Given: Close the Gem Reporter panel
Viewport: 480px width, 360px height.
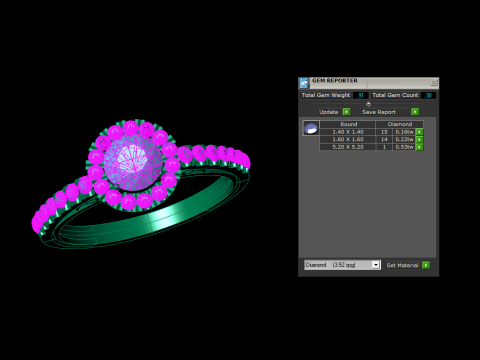Looking at the screenshot, I should pyautogui.click(x=434, y=82).
